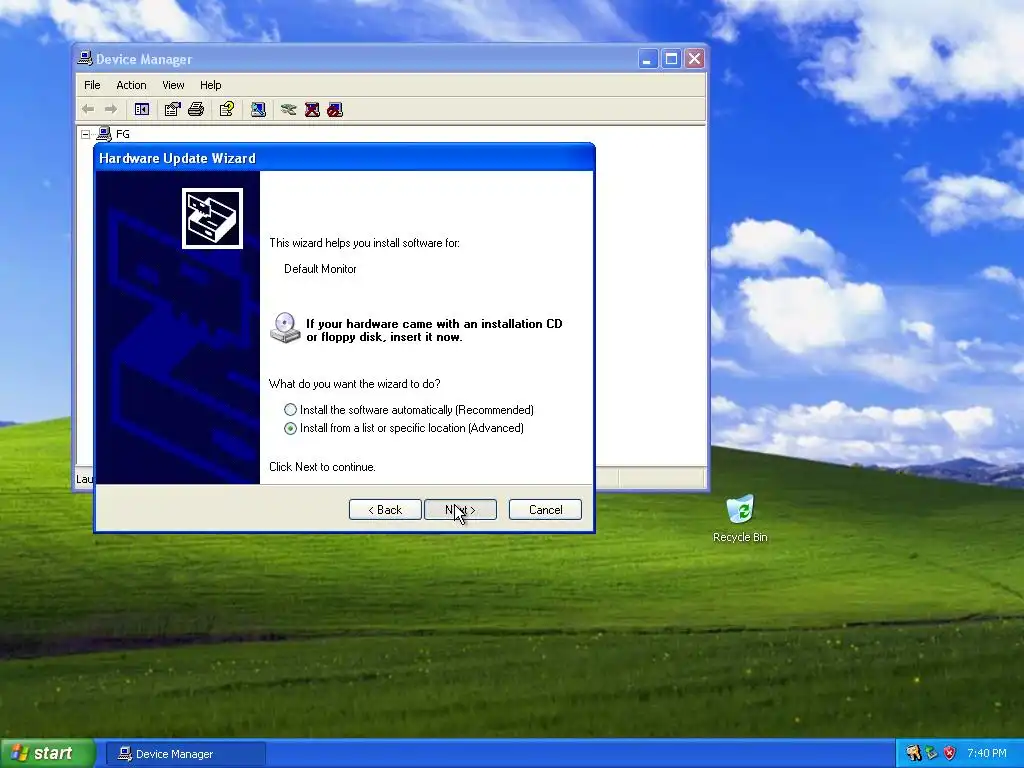
Task: Select Install from a list or specific location
Action: pyautogui.click(x=404, y=428)
